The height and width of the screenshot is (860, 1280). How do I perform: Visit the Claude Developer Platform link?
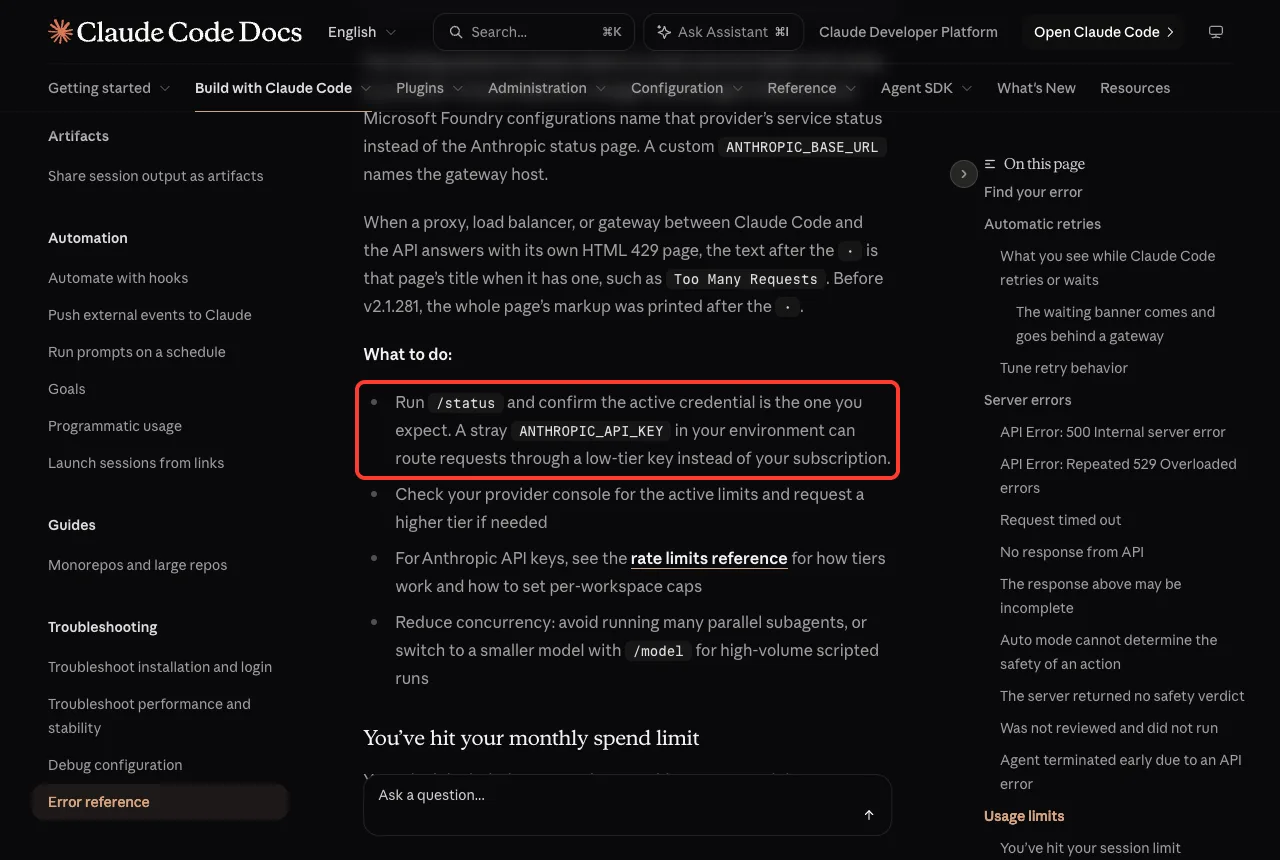click(908, 32)
